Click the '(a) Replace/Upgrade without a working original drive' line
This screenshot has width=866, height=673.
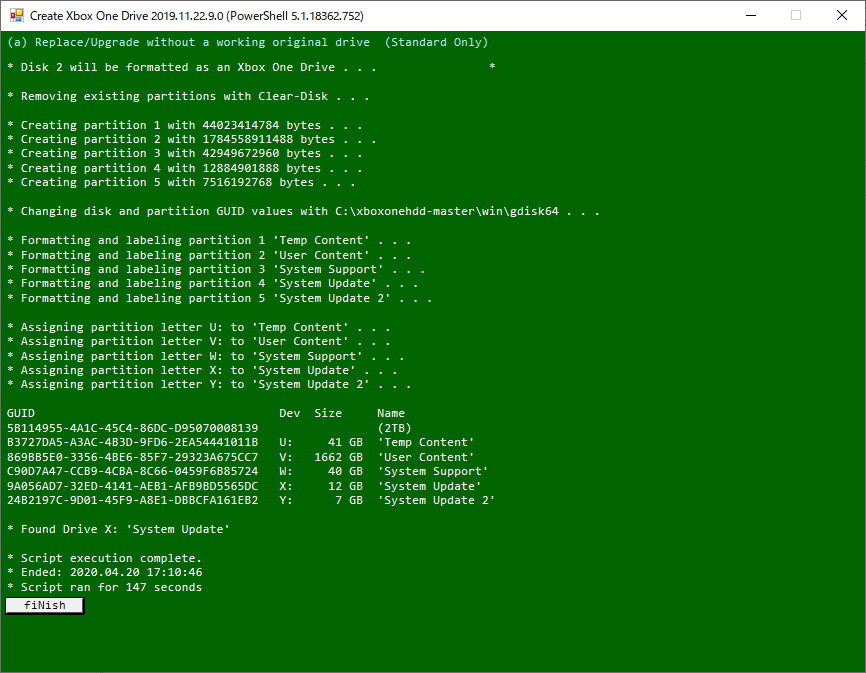click(247, 43)
